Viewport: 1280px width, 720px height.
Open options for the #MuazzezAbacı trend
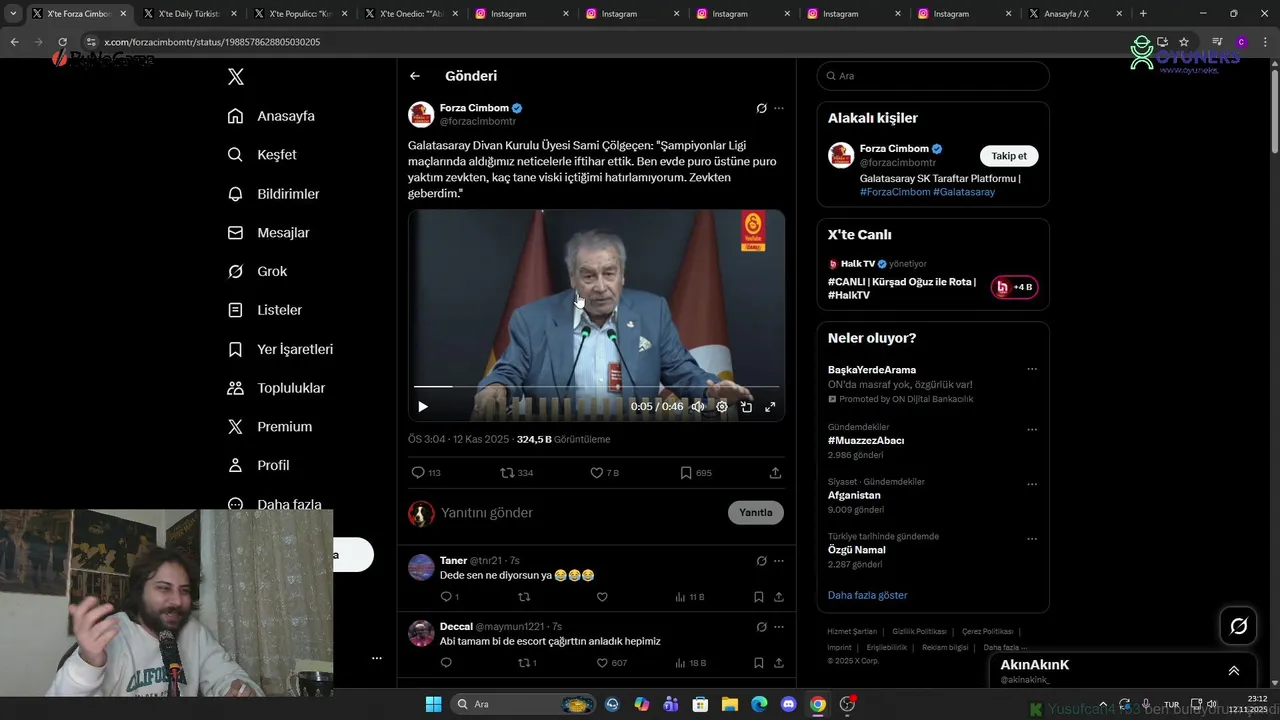coord(1032,430)
